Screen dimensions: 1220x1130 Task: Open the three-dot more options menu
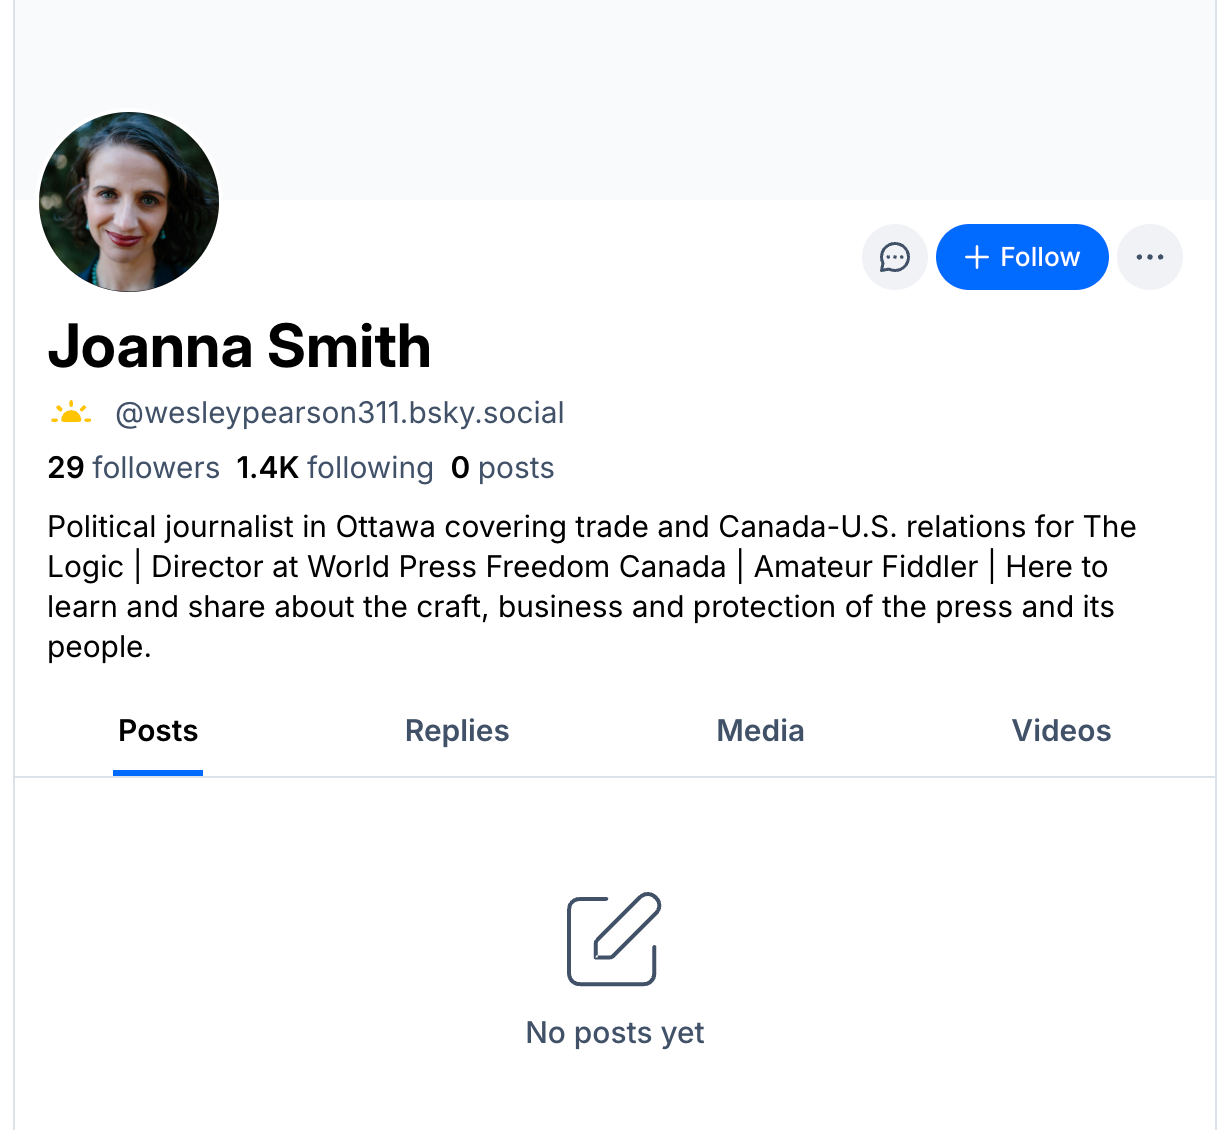click(x=1149, y=257)
